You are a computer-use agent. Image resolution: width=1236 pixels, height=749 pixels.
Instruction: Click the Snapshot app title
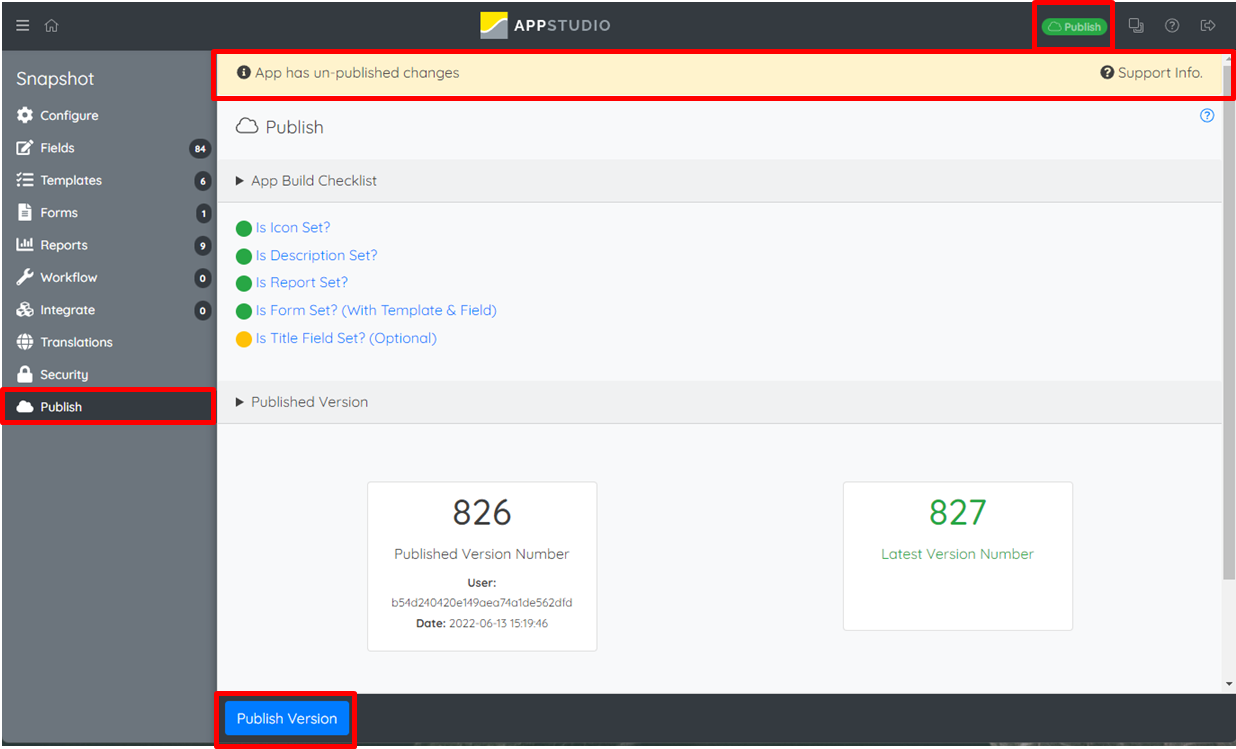tap(55, 79)
